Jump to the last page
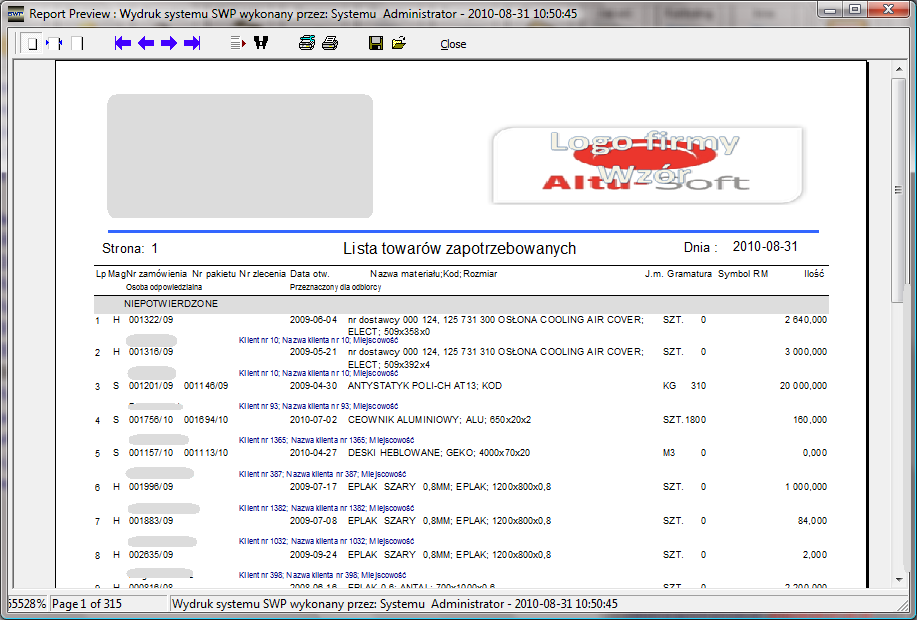 pyautogui.click(x=192, y=44)
